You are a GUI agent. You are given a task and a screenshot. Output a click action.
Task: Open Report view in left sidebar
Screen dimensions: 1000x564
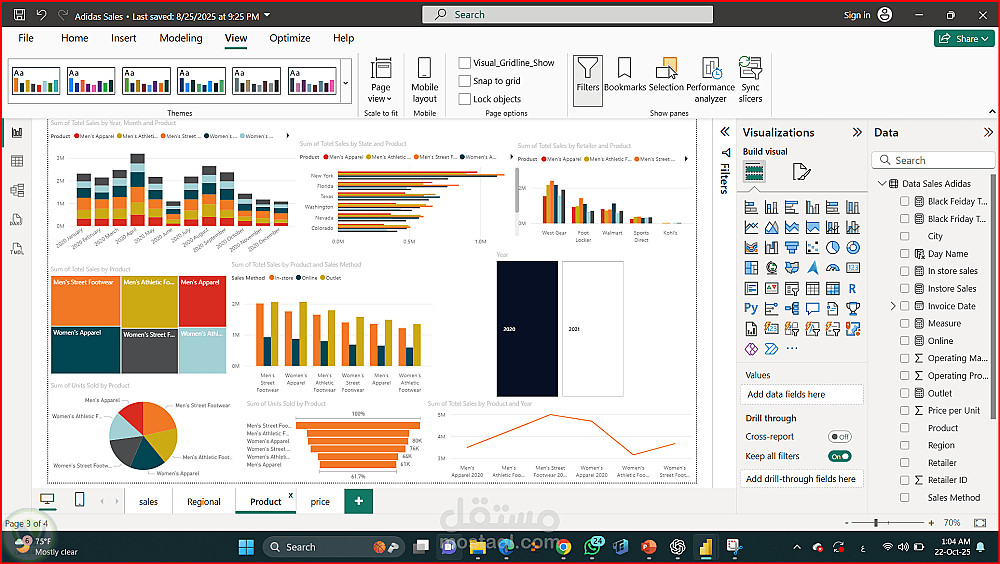coord(17,132)
